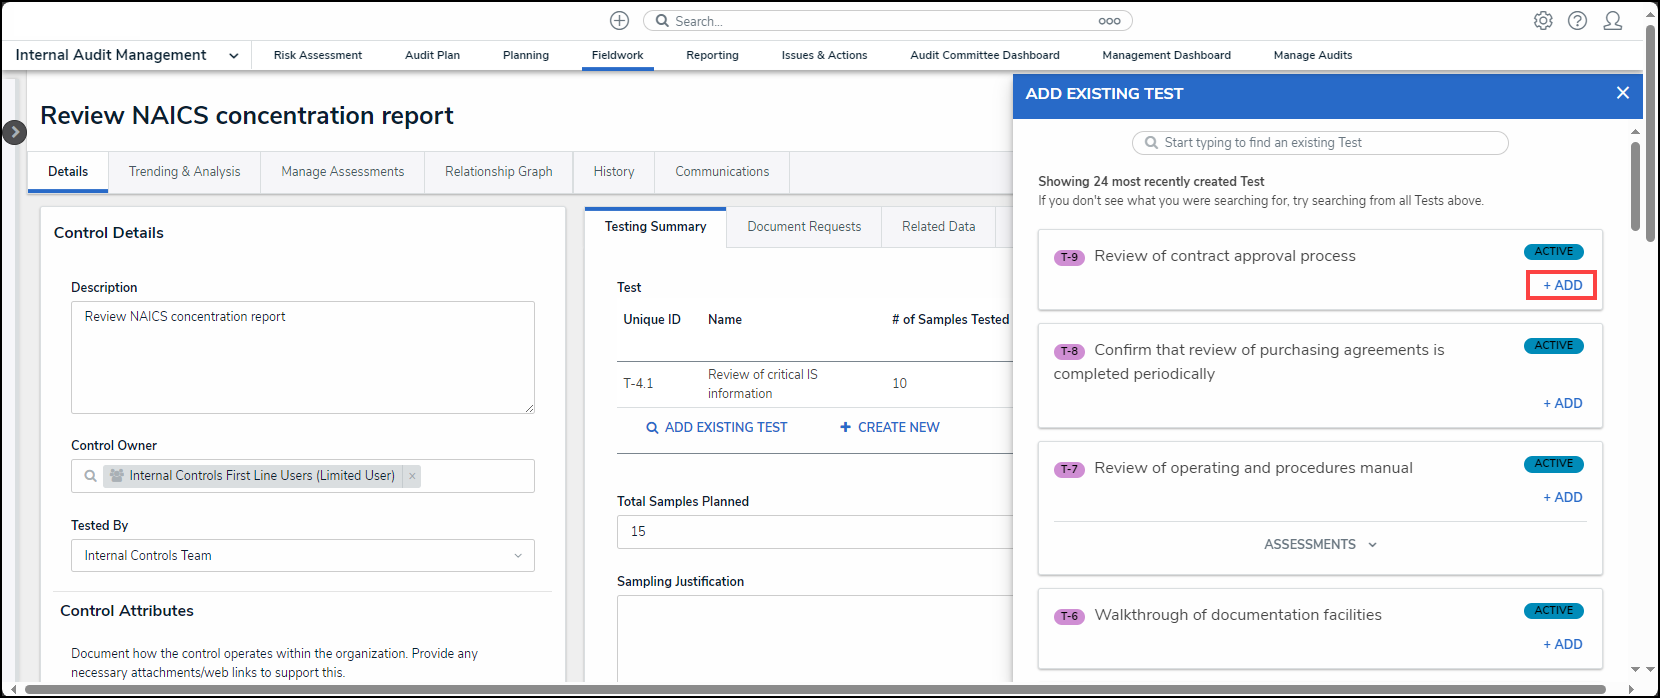This screenshot has width=1660, height=698.
Task: Click the Total Samples Planned field
Action: tap(815, 532)
